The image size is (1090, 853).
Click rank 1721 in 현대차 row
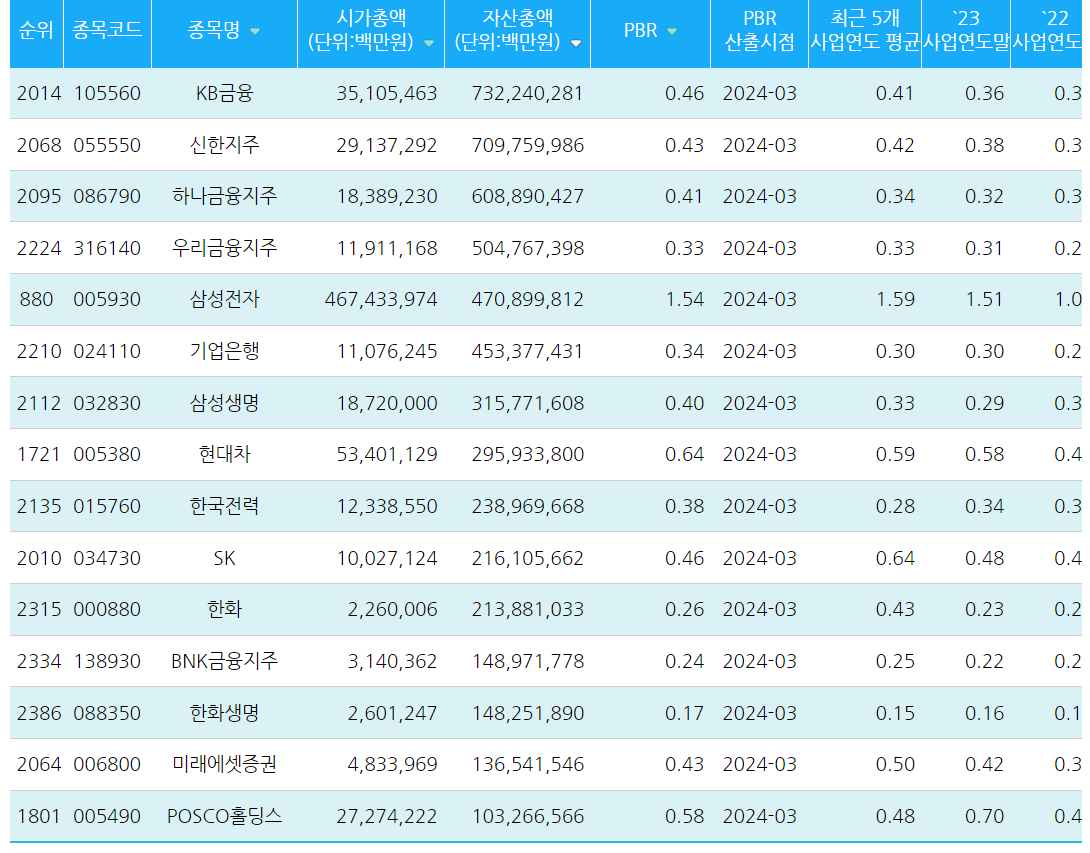pyautogui.click(x=39, y=455)
